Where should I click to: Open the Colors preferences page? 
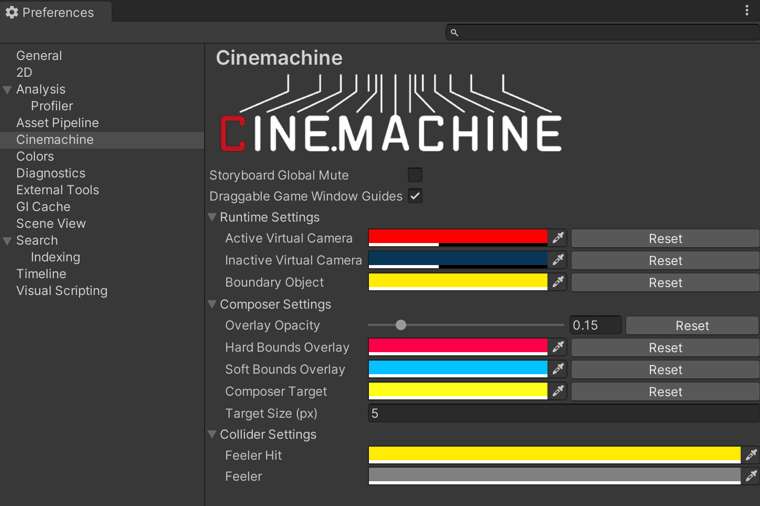click(x=35, y=156)
